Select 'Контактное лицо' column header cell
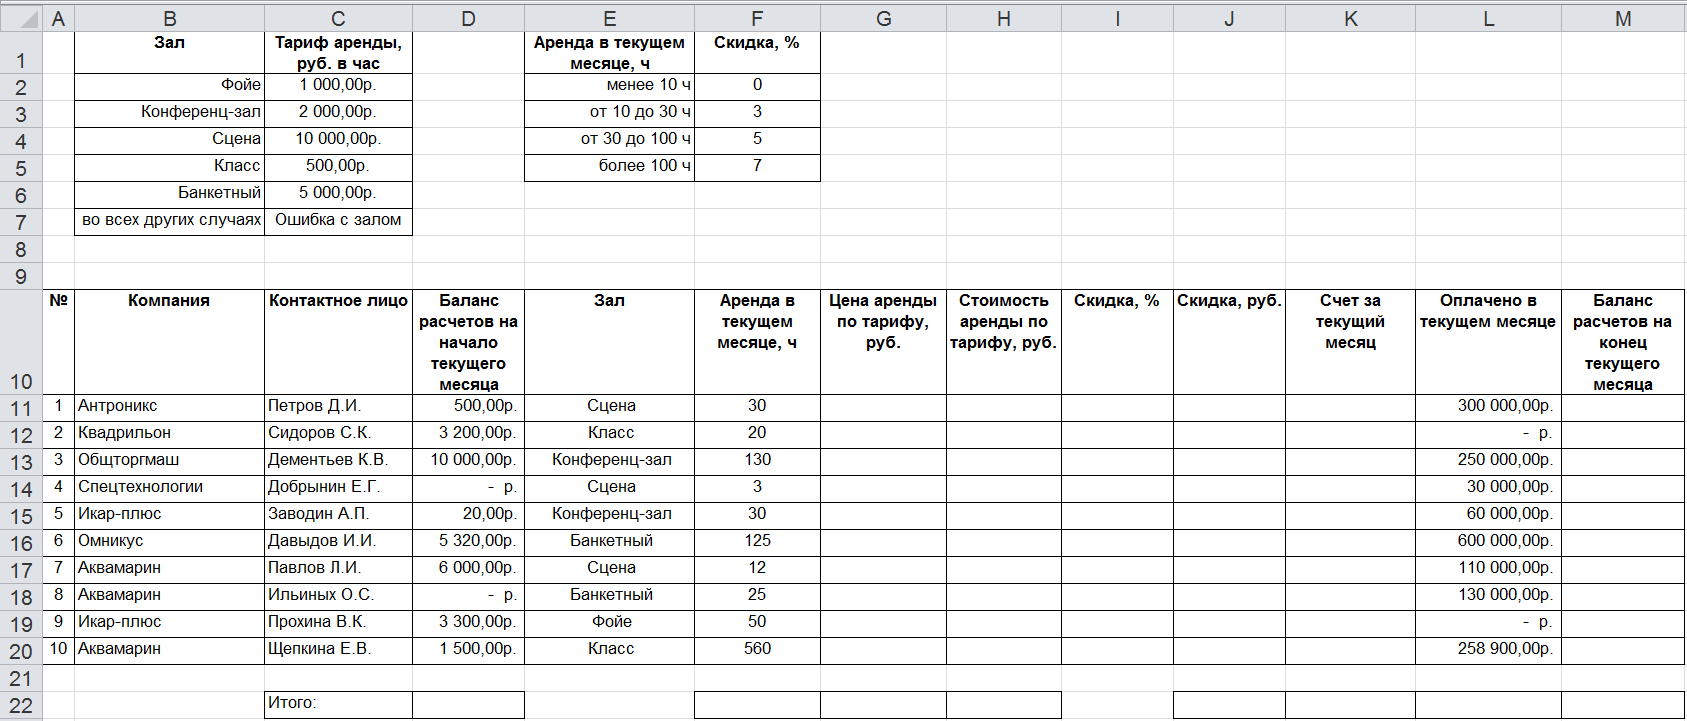 click(338, 342)
